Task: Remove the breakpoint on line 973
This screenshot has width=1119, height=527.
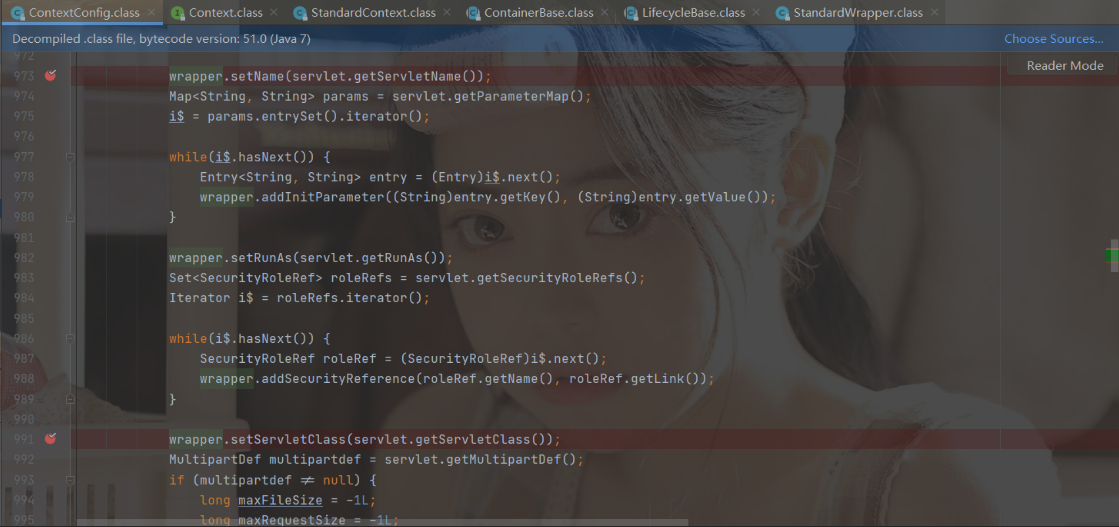Action: click(x=50, y=76)
